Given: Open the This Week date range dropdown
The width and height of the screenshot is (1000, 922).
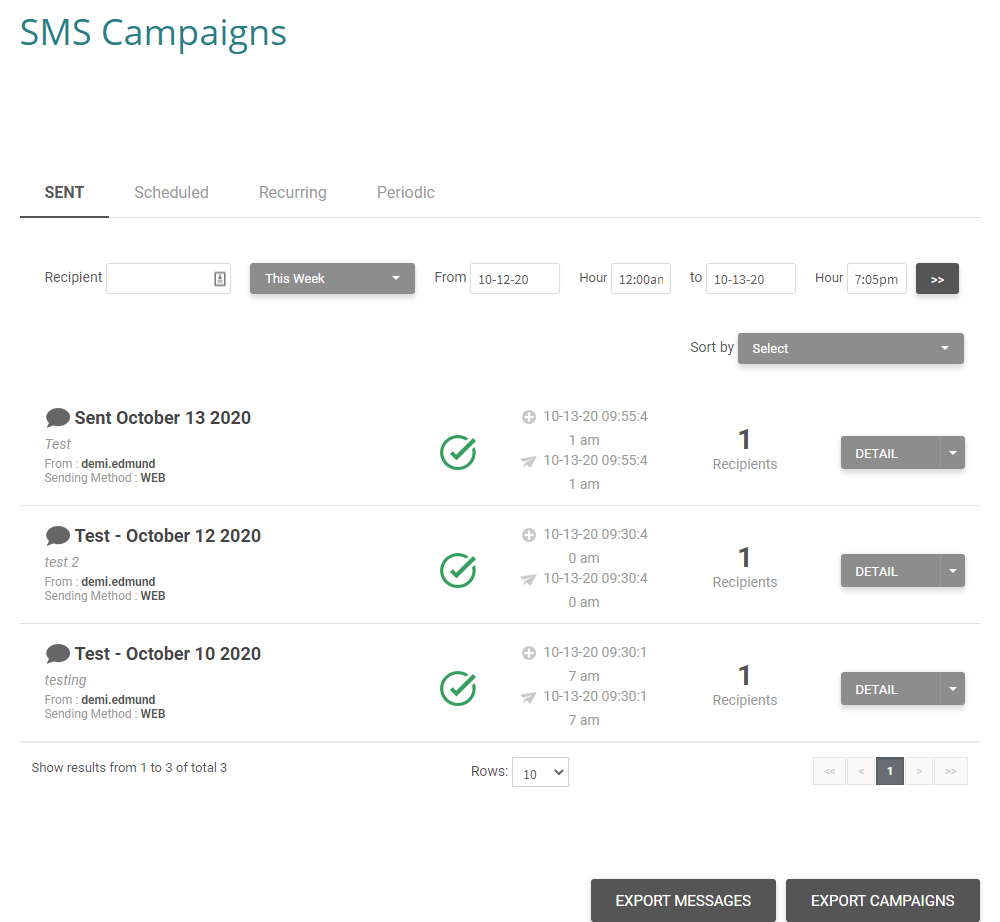Looking at the screenshot, I should tap(332, 279).
